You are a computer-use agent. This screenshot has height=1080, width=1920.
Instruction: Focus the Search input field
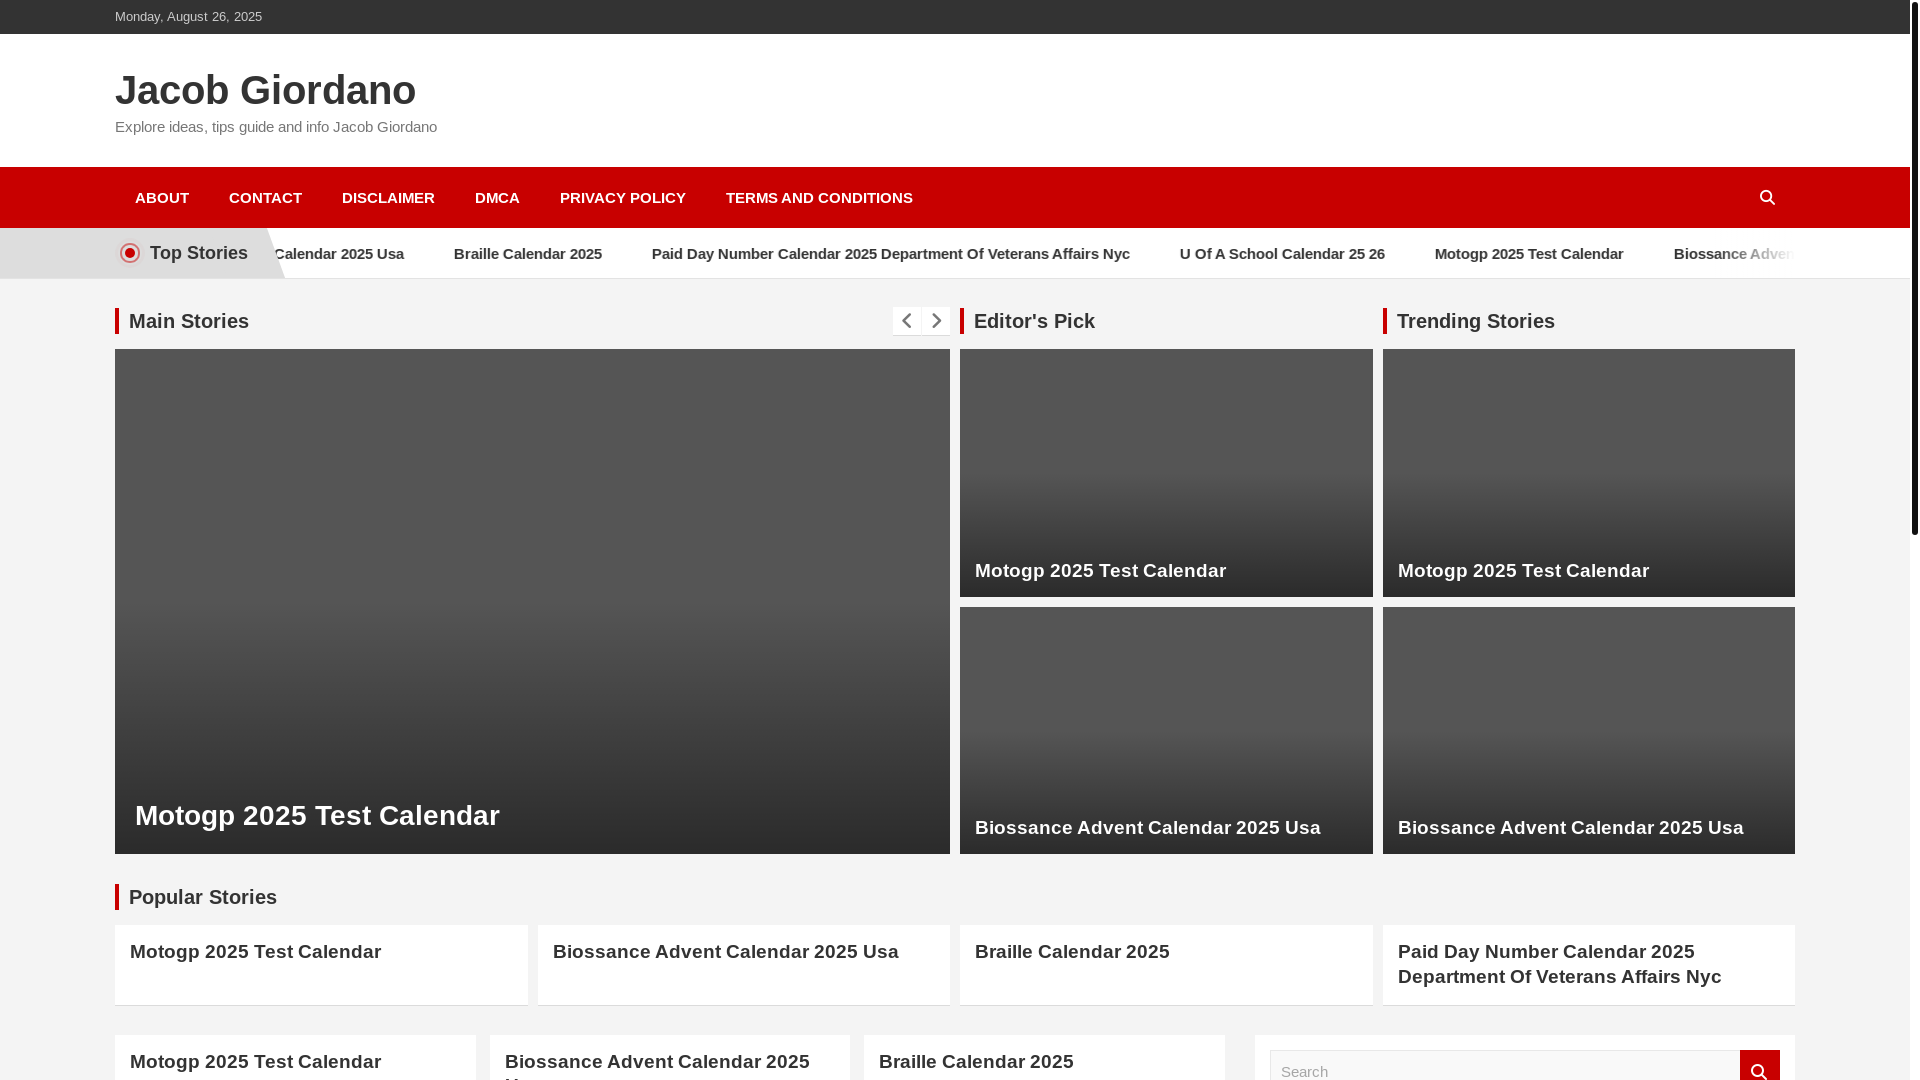tap(1504, 1067)
